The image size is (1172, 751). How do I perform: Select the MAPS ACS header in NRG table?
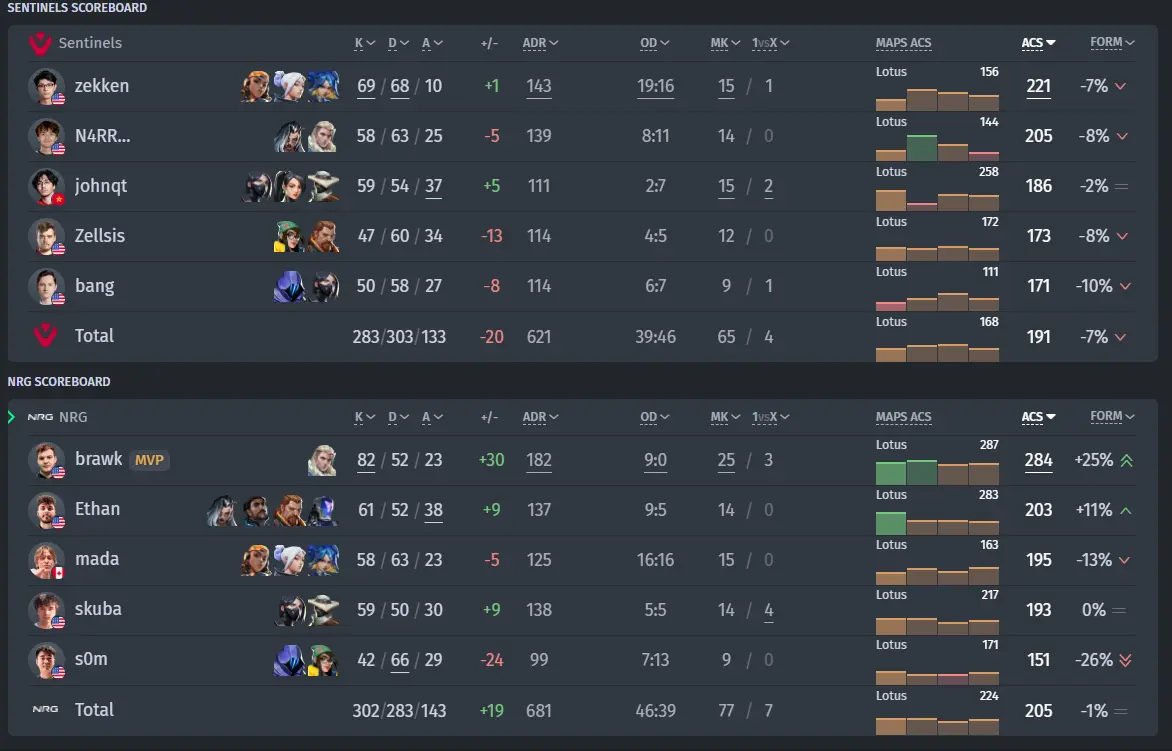click(904, 416)
